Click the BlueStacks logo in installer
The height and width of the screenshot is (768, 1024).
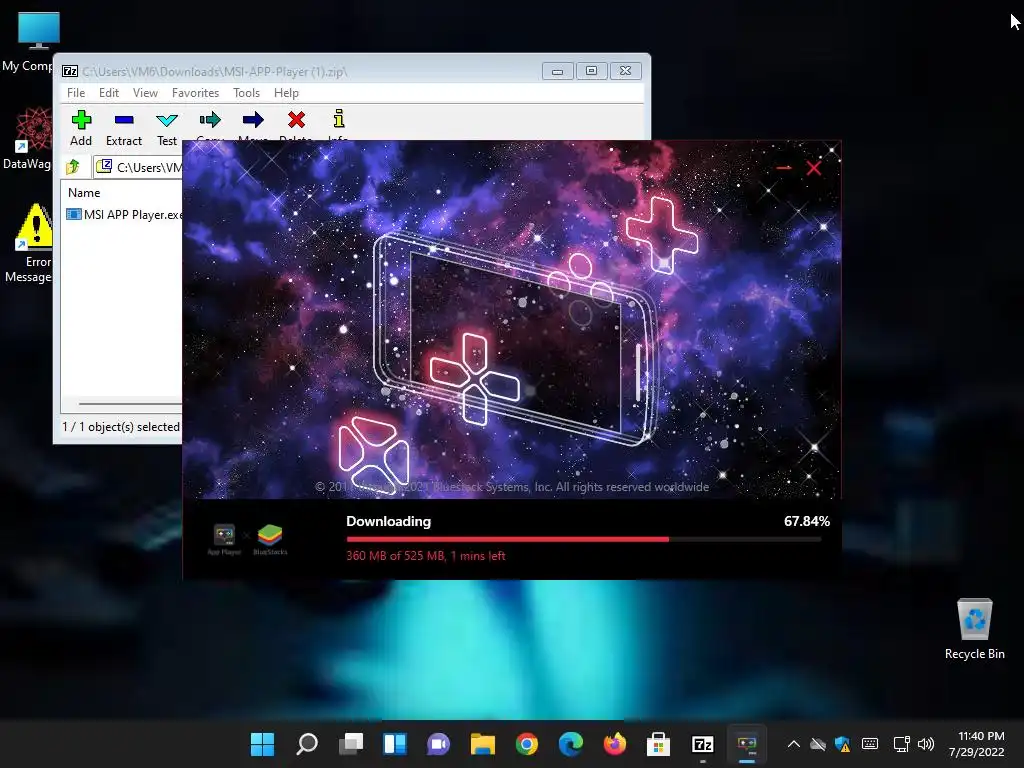click(x=270, y=539)
